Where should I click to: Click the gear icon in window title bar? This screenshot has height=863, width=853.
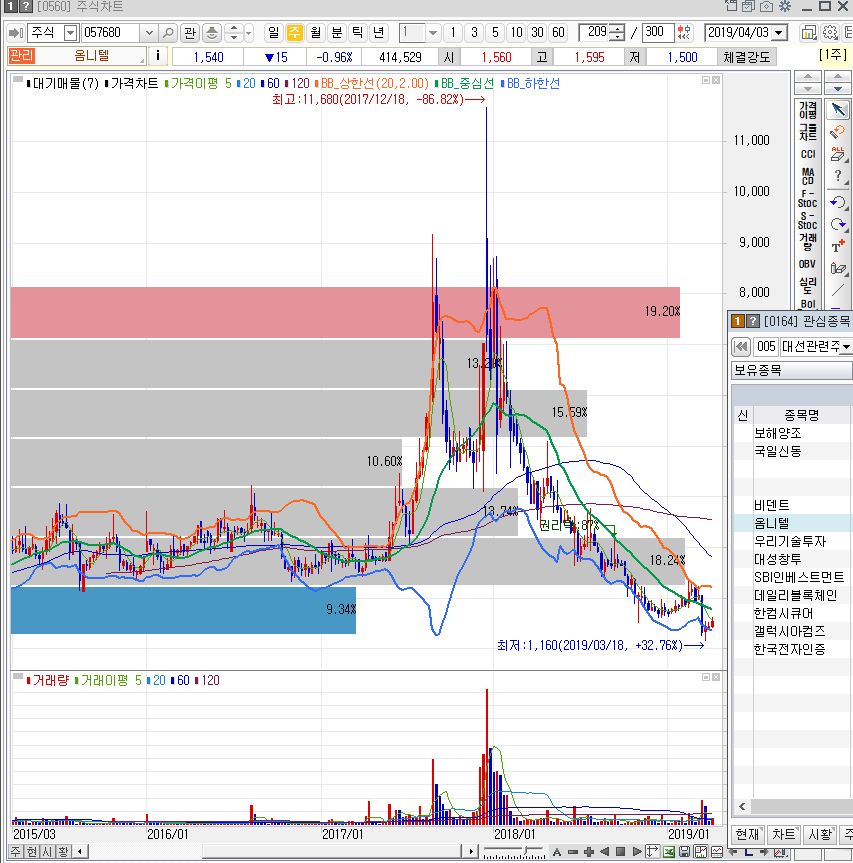pyautogui.click(x=785, y=6)
